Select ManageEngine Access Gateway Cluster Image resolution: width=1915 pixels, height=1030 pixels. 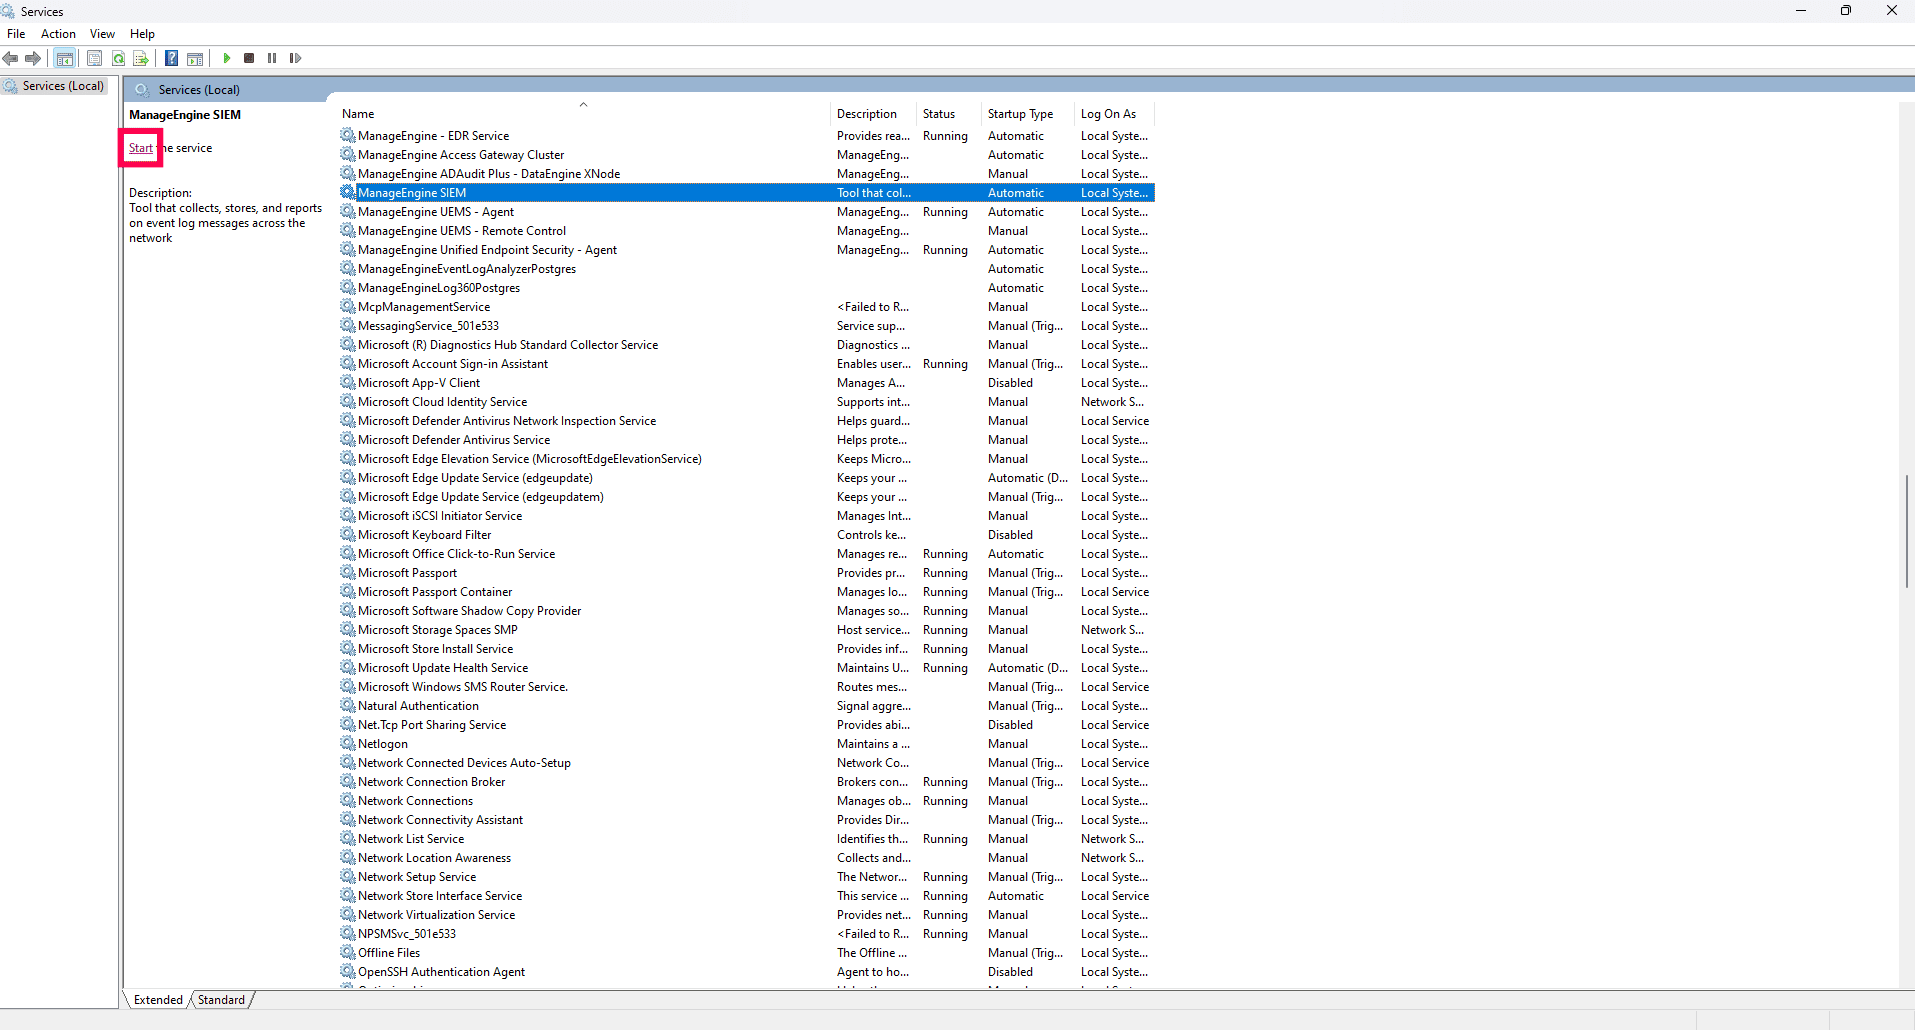point(747,155)
